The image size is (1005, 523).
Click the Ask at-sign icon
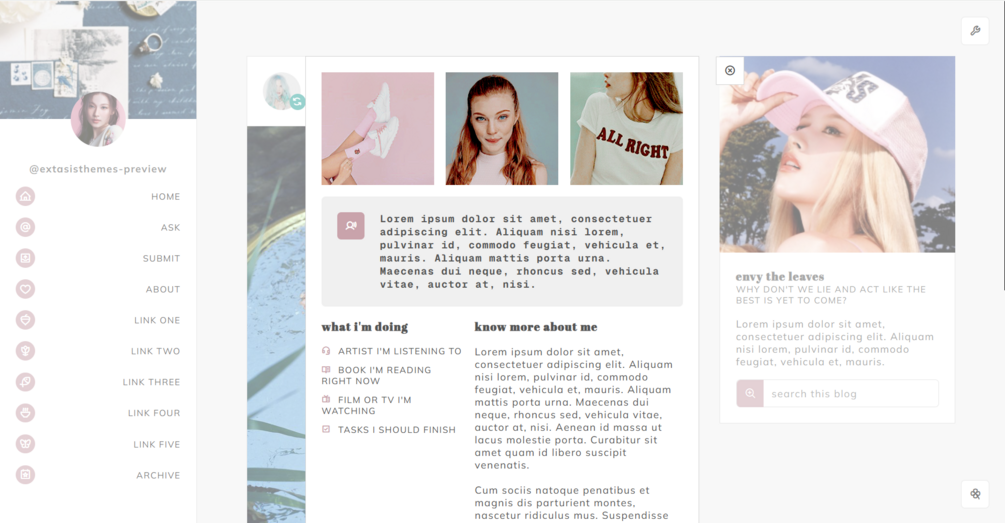click(x=25, y=227)
